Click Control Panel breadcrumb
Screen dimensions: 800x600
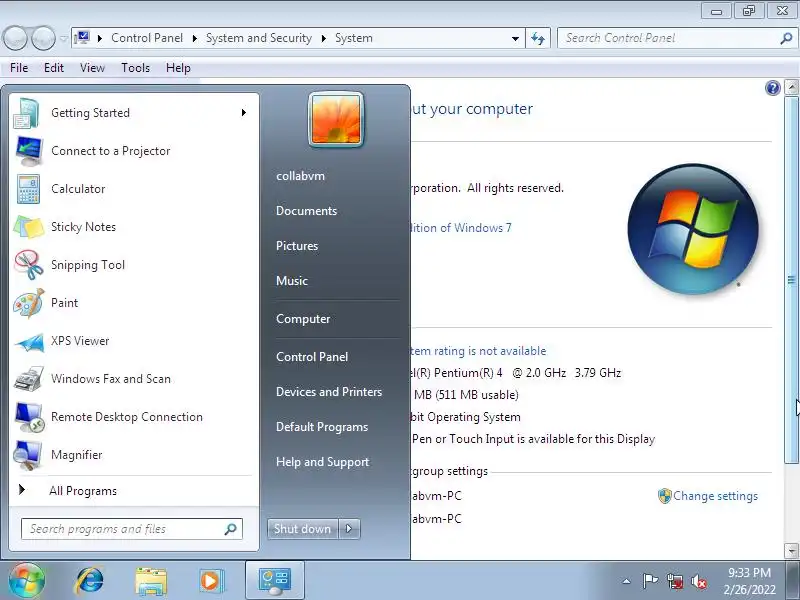pos(147,38)
